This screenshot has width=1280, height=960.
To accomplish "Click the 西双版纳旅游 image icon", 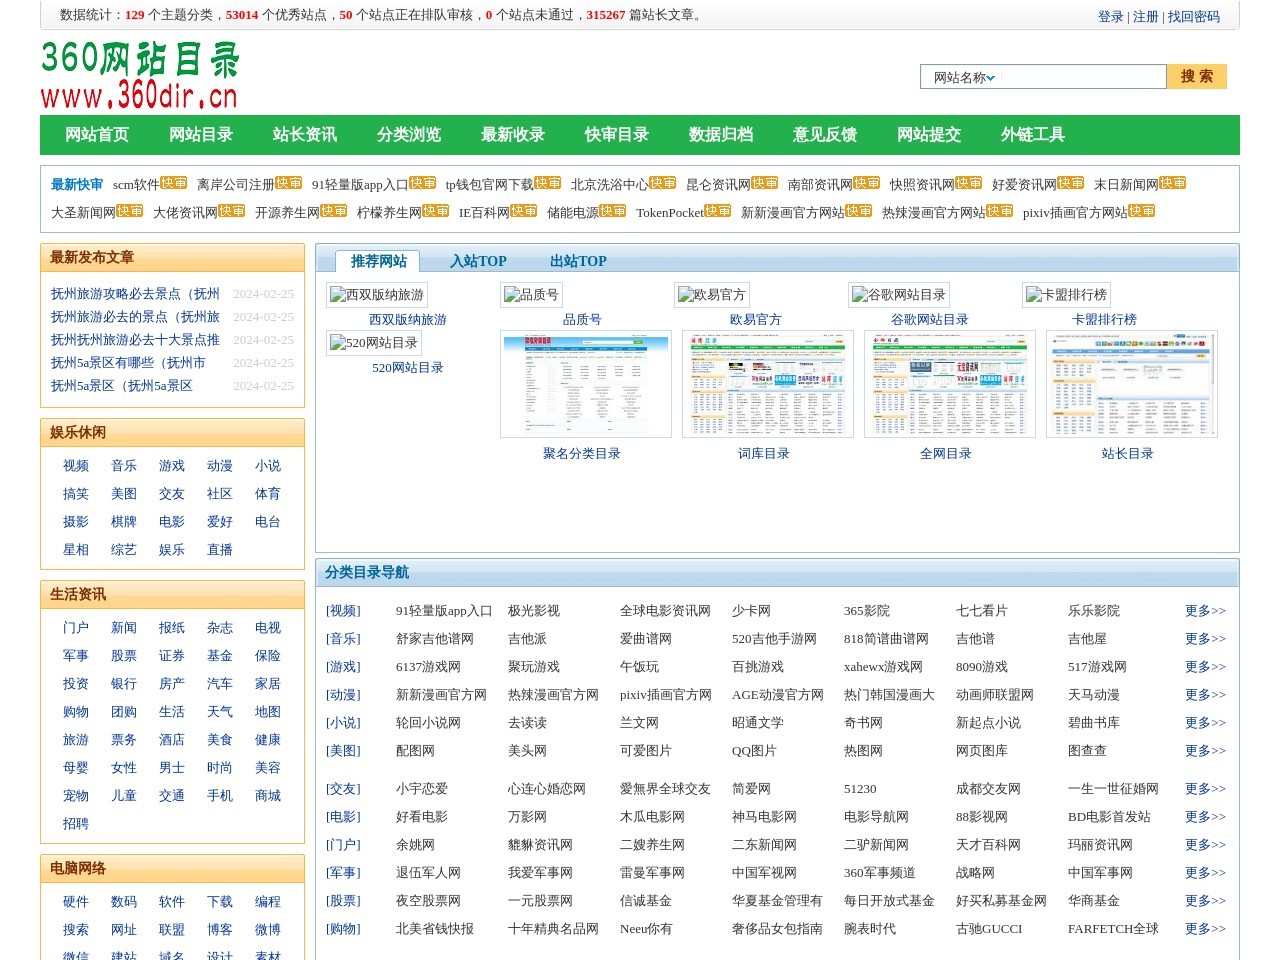I will pyautogui.click(x=376, y=295).
